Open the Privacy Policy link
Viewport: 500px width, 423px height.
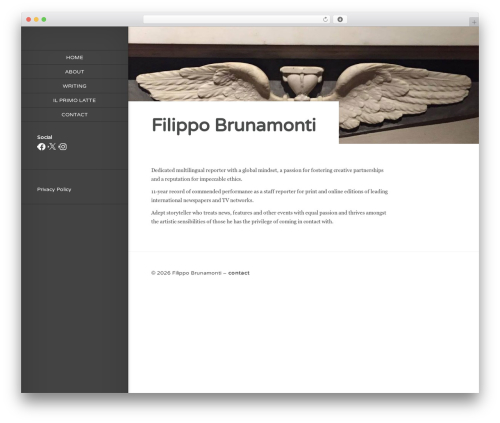pyautogui.click(x=54, y=189)
